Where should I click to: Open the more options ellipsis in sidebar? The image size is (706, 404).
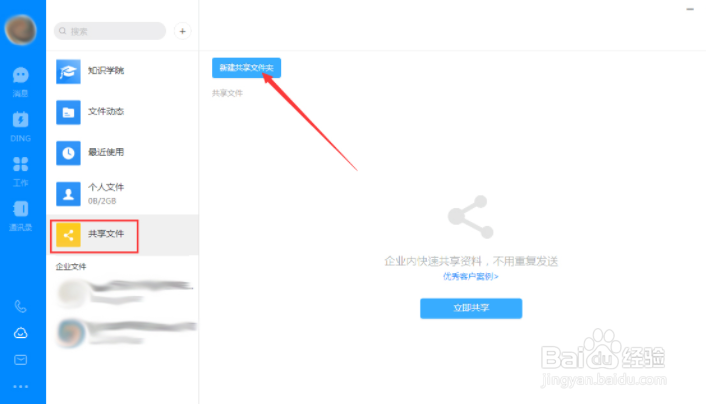(x=20, y=386)
